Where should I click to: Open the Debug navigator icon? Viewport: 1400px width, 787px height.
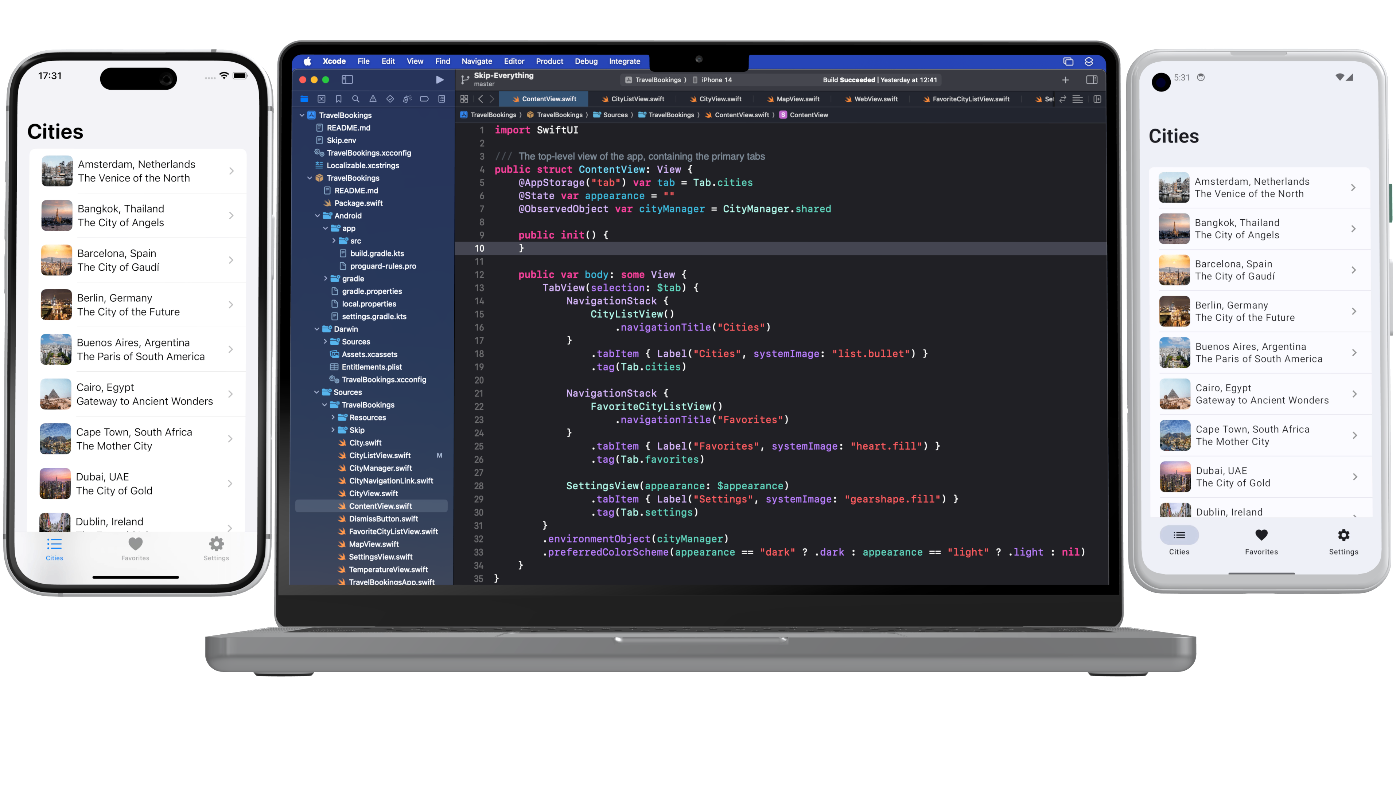point(407,99)
